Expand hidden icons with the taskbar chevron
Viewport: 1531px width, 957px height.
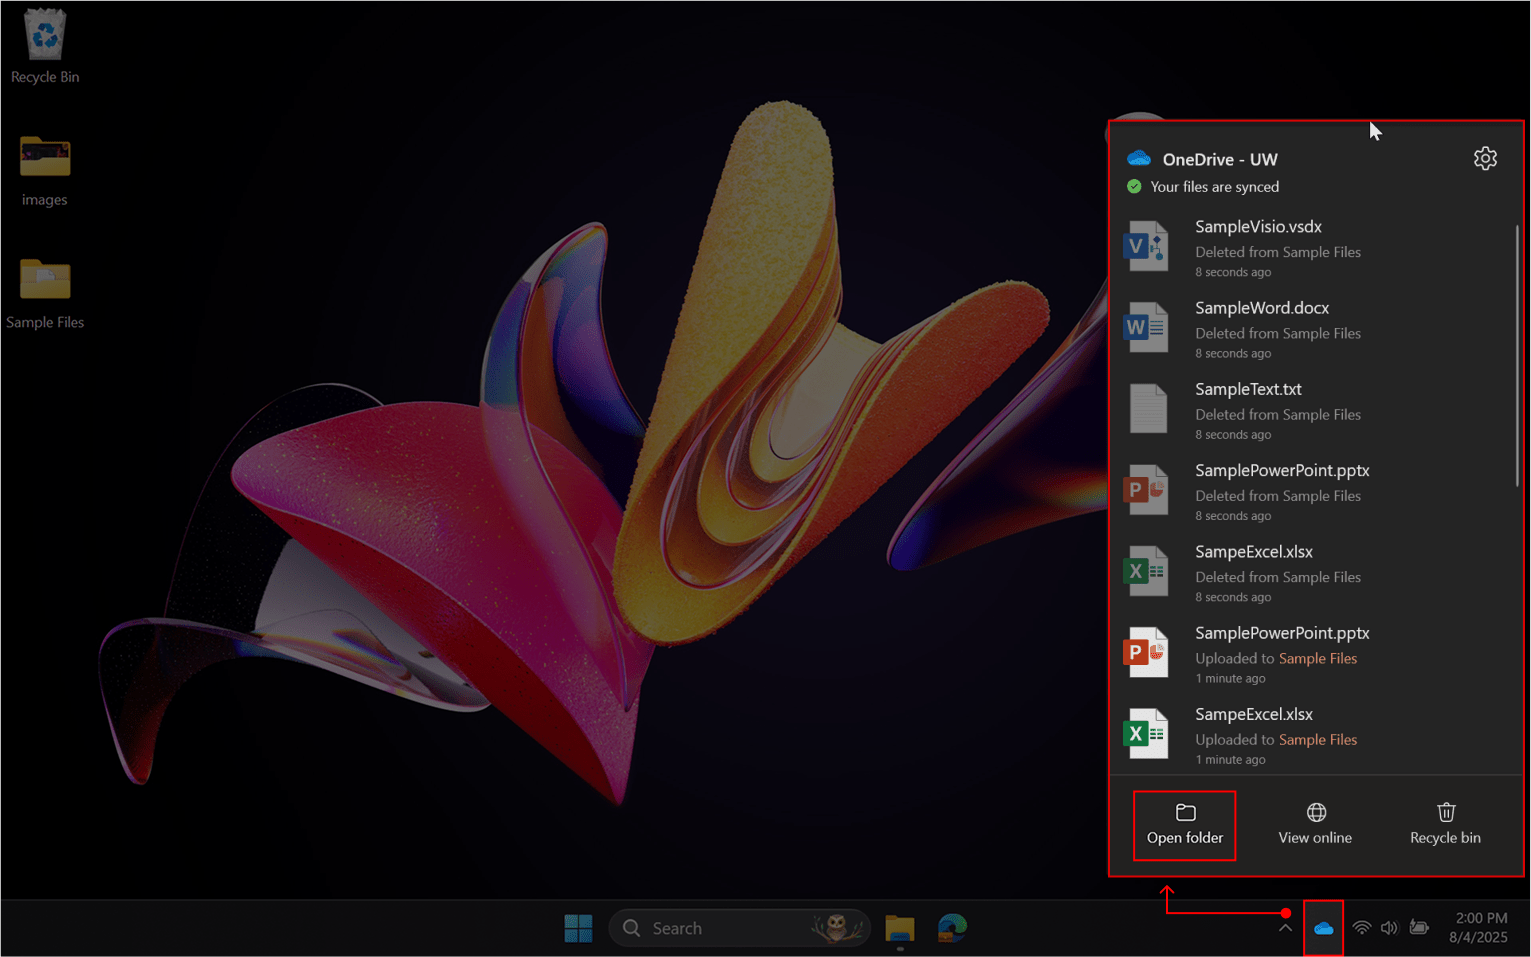click(1285, 928)
